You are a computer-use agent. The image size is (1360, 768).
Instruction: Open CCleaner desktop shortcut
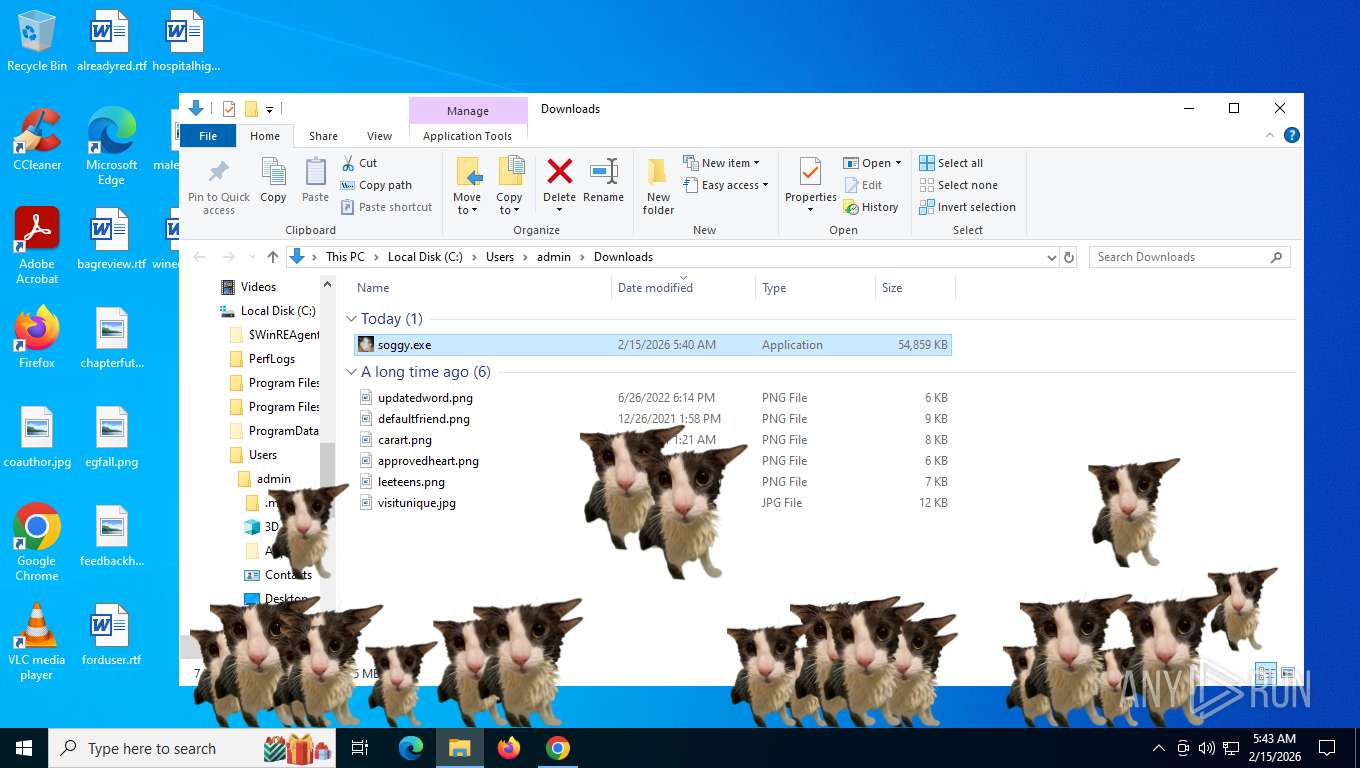pos(37,140)
